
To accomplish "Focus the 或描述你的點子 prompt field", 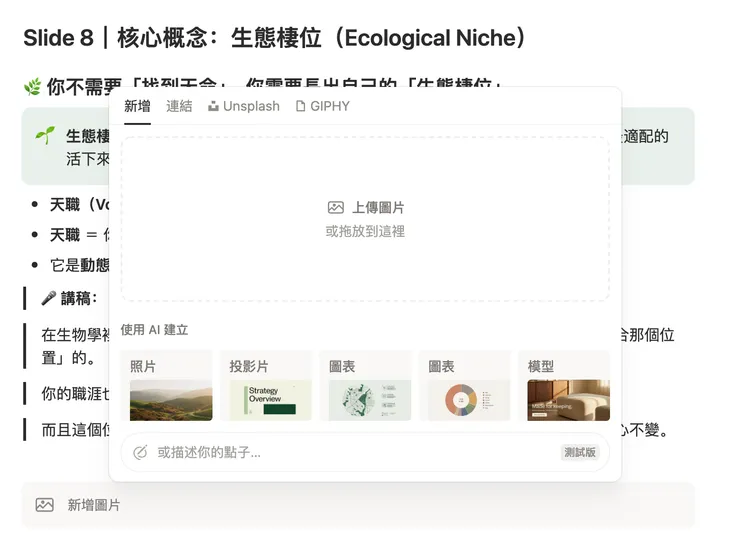I will point(365,452).
